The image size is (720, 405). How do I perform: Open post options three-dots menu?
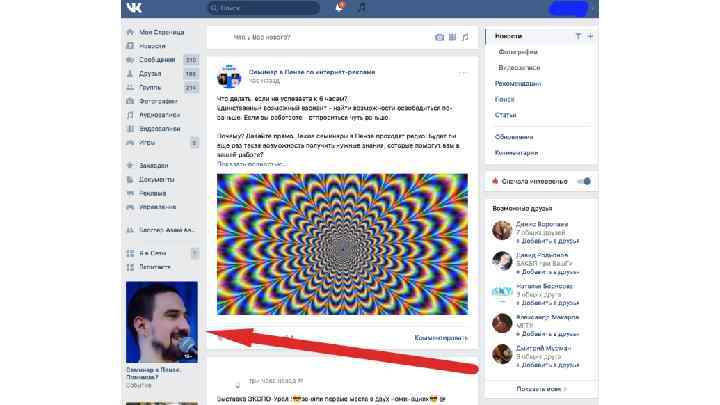tap(462, 73)
